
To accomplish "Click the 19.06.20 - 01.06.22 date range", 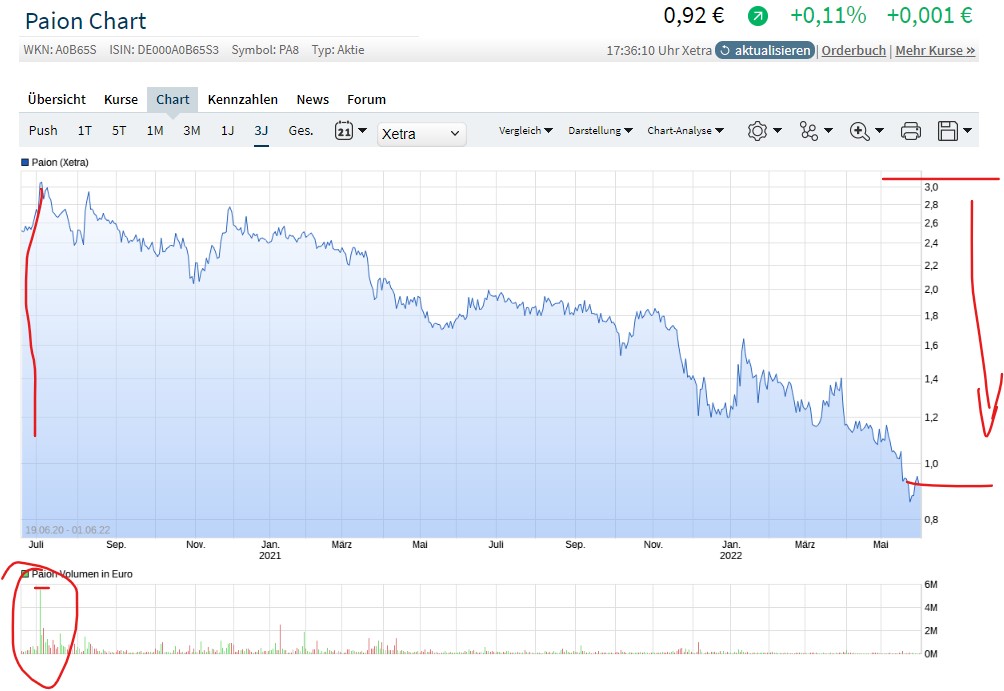I will tap(67, 530).
